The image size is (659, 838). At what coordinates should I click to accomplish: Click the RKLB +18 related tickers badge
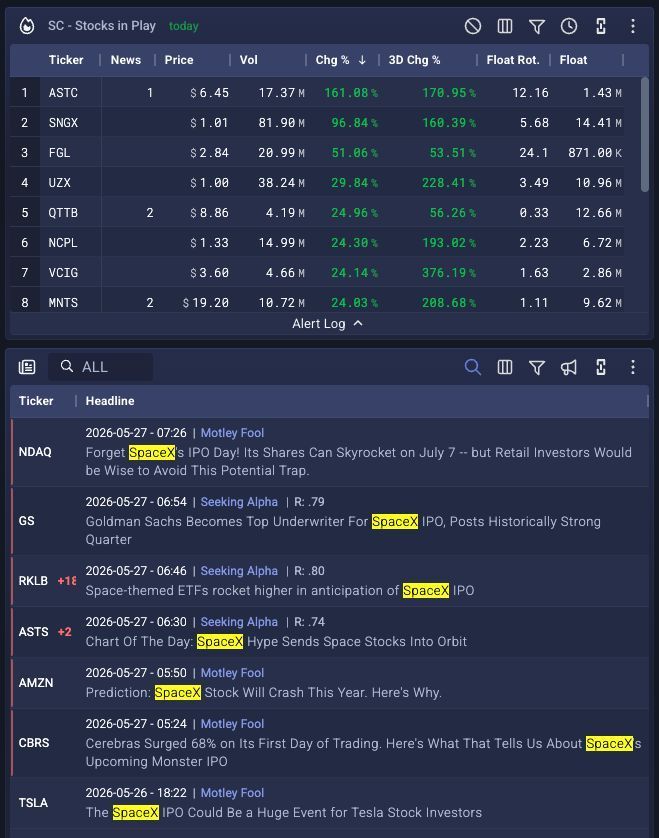point(67,581)
